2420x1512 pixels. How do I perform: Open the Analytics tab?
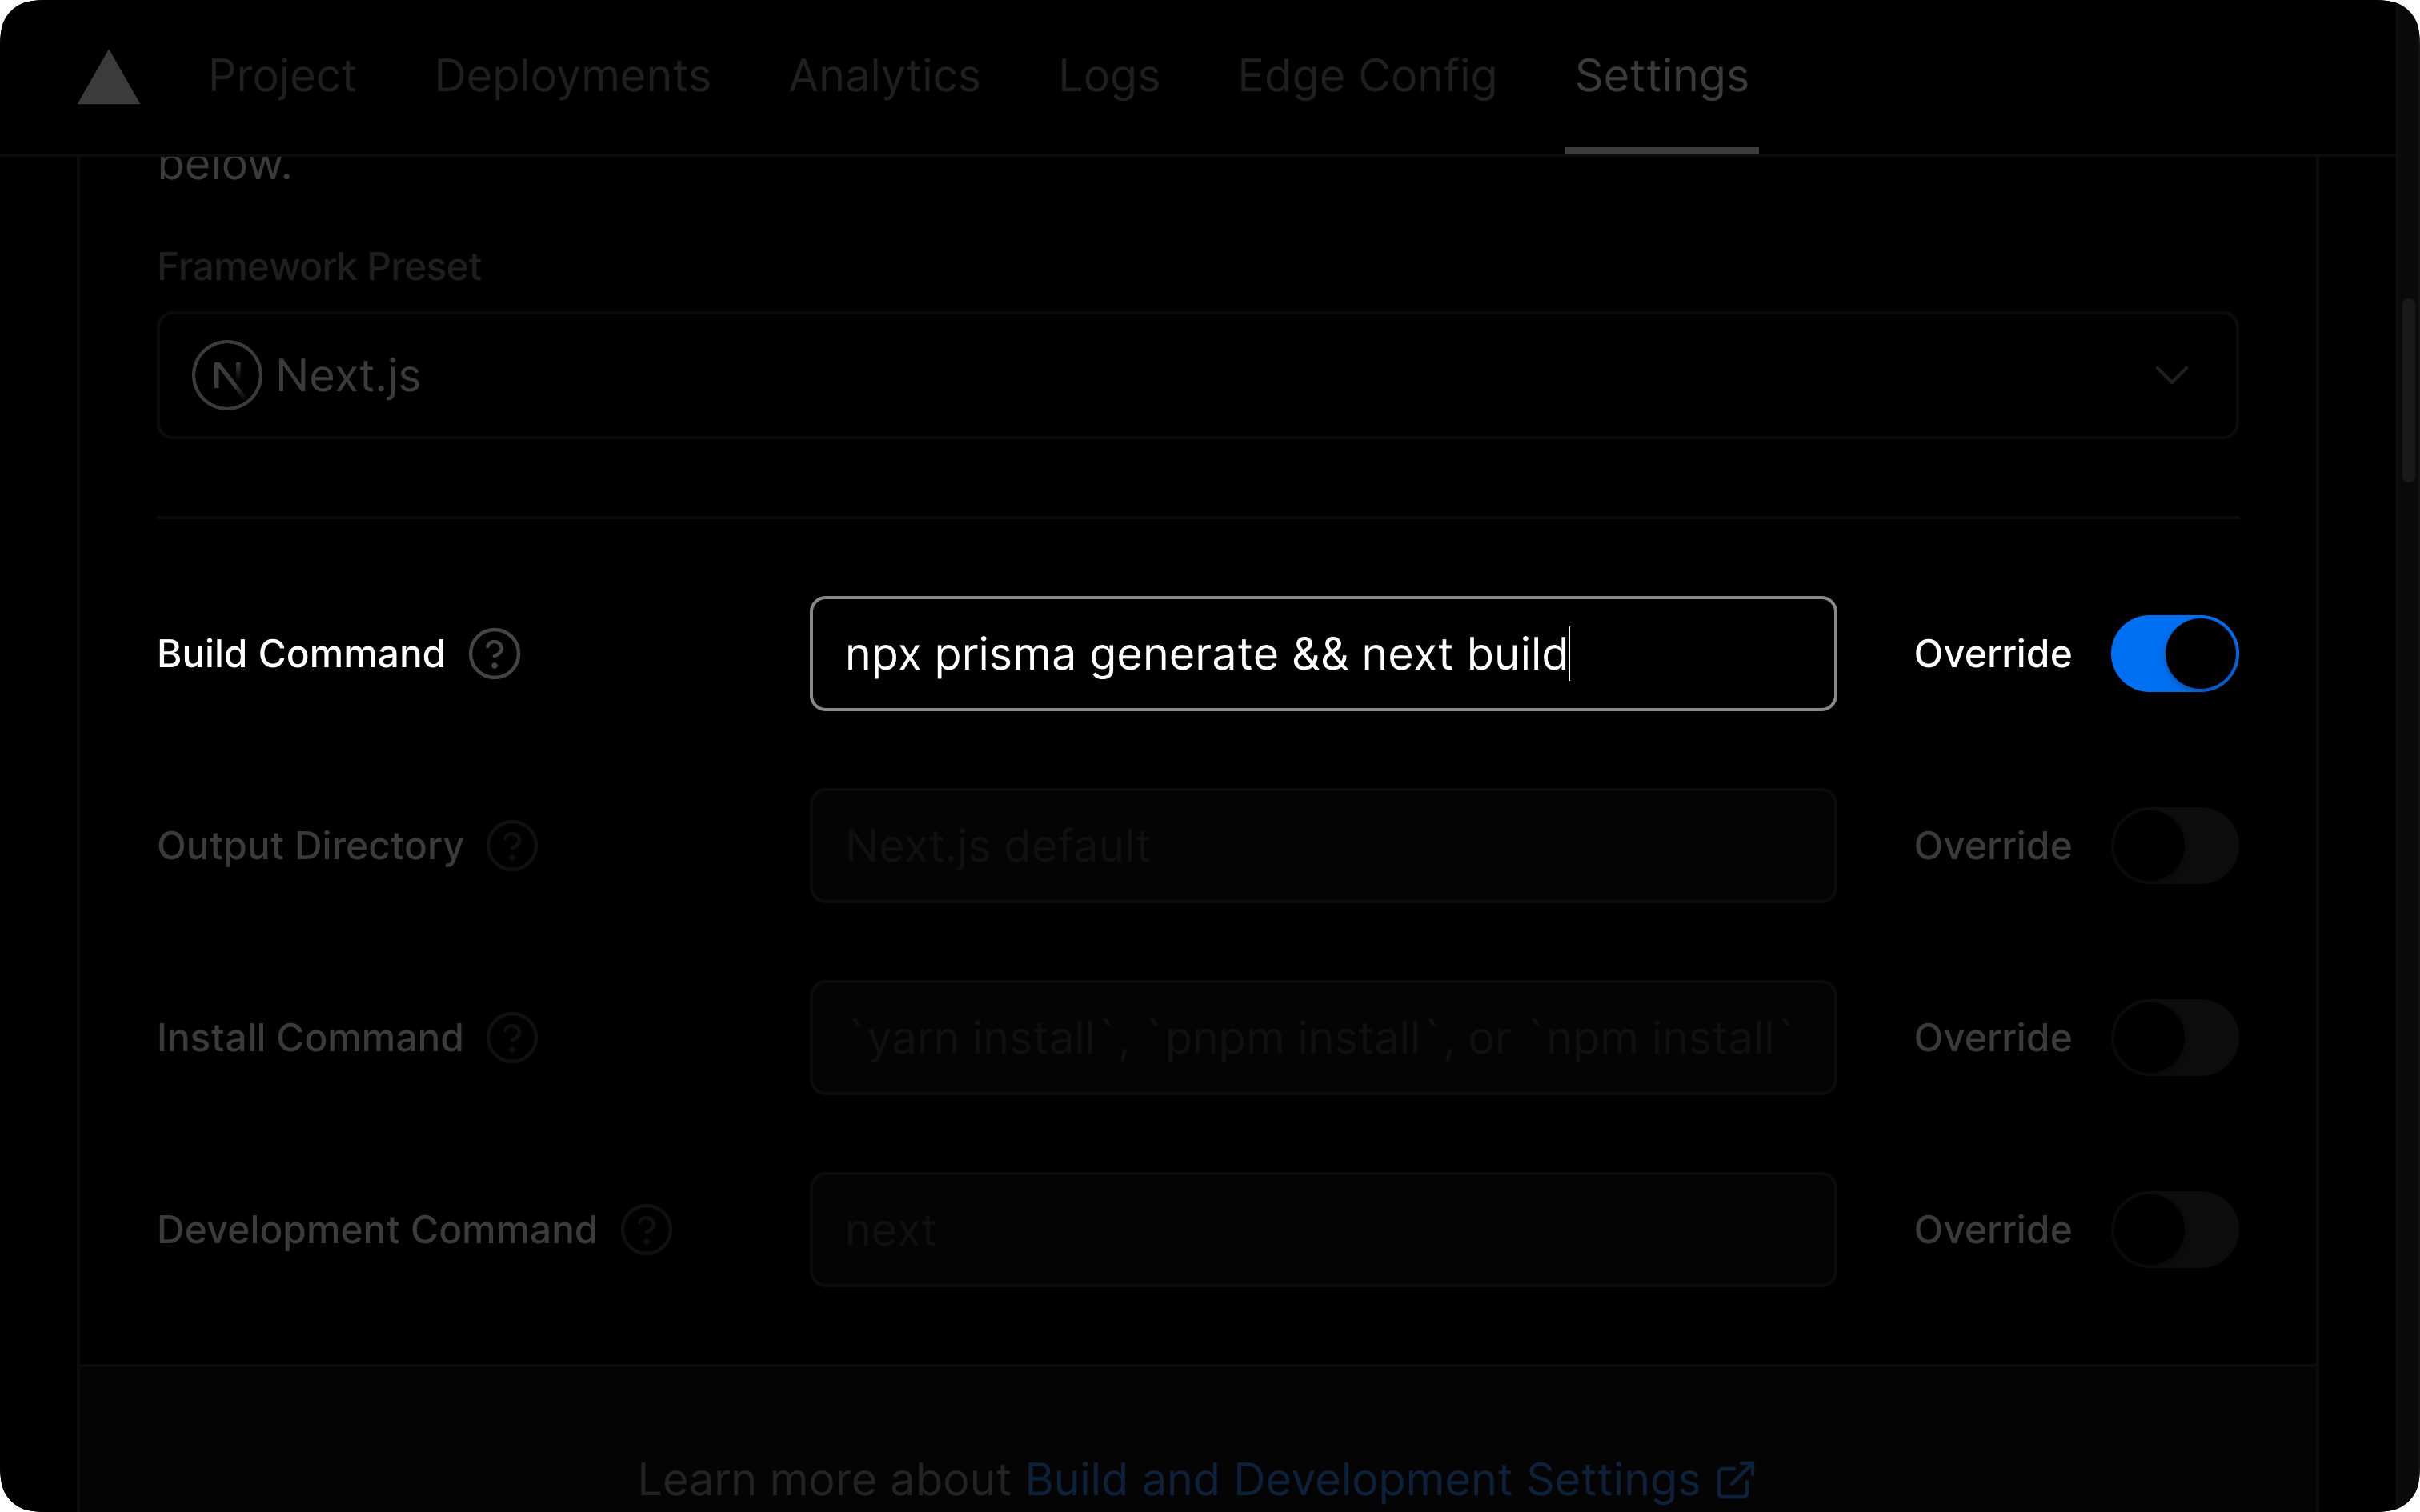885,75
